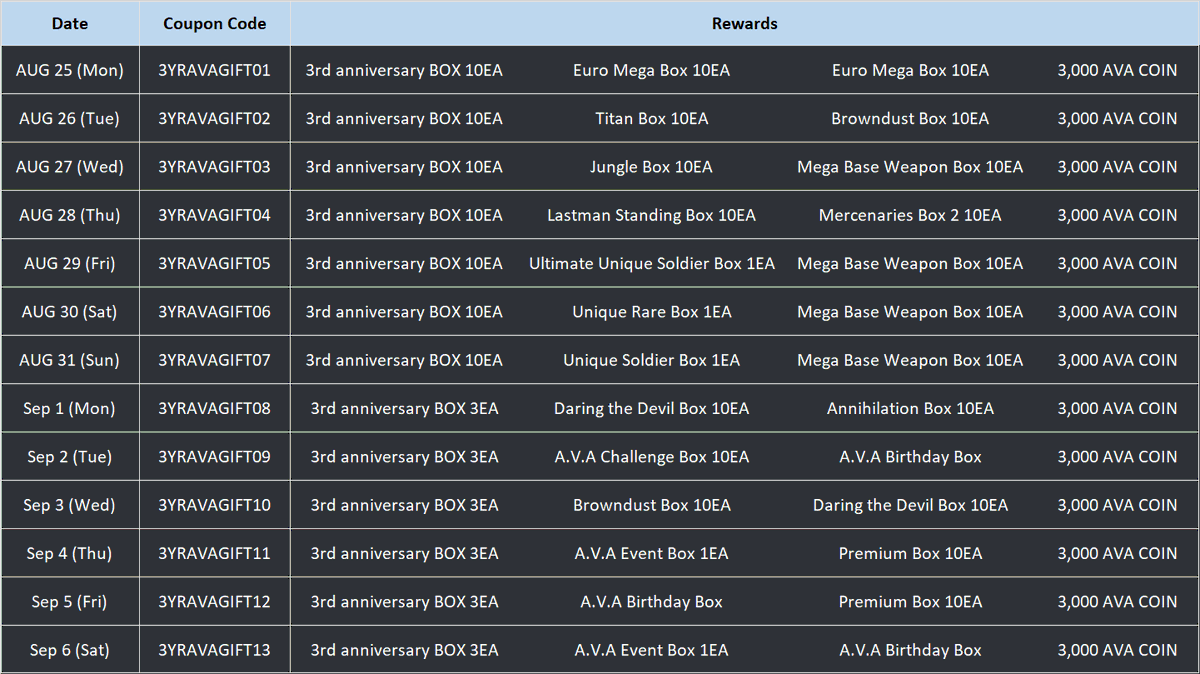Click 3,000 AVA COIN in Sep 2 row
Image resolution: width=1200 pixels, height=674 pixels.
pos(1117,457)
